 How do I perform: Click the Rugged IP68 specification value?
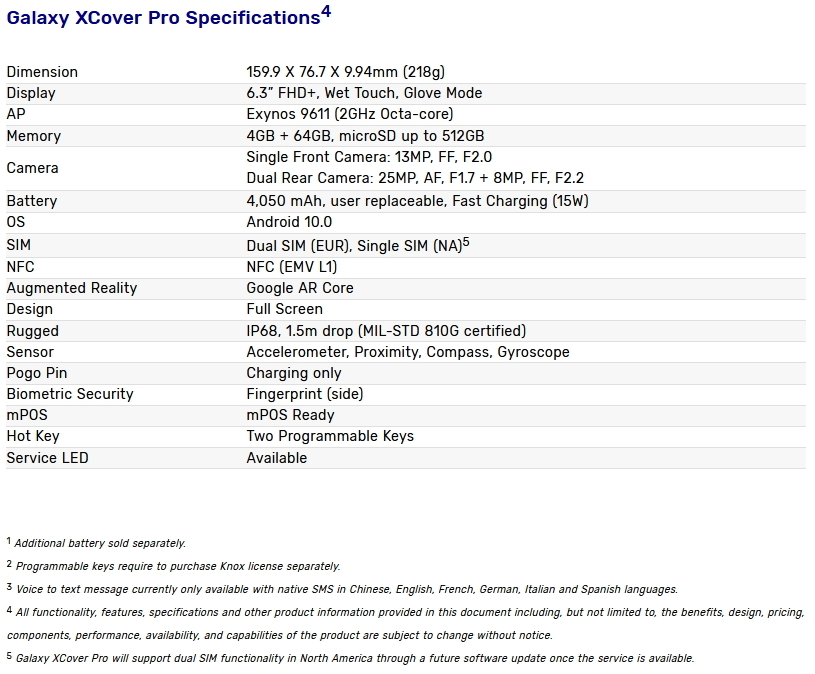(x=386, y=331)
